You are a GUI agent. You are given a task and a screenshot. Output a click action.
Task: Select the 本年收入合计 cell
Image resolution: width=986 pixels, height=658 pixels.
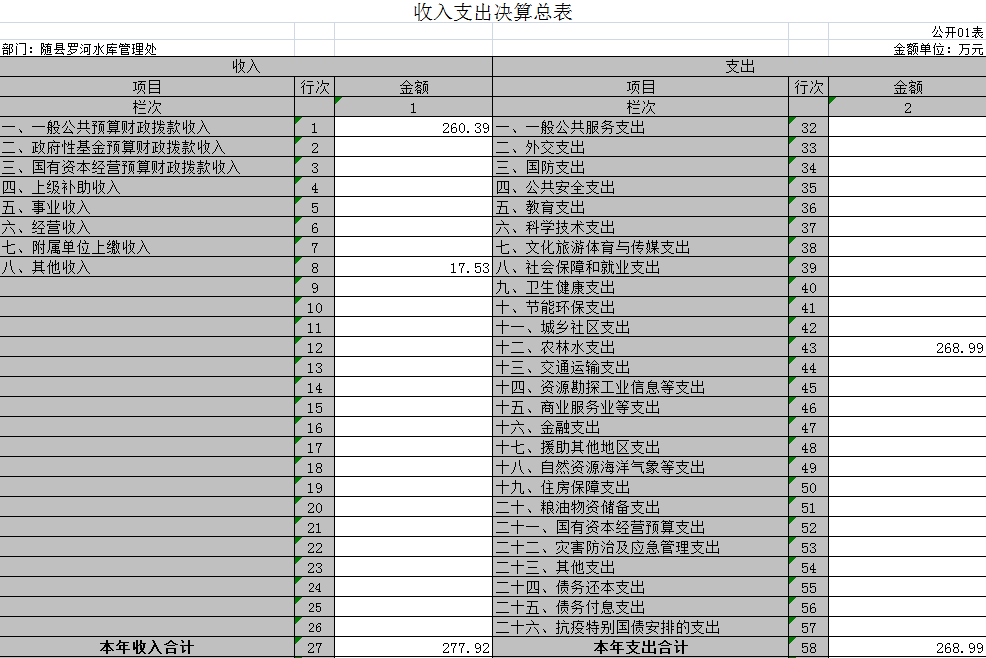pos(147,648)
